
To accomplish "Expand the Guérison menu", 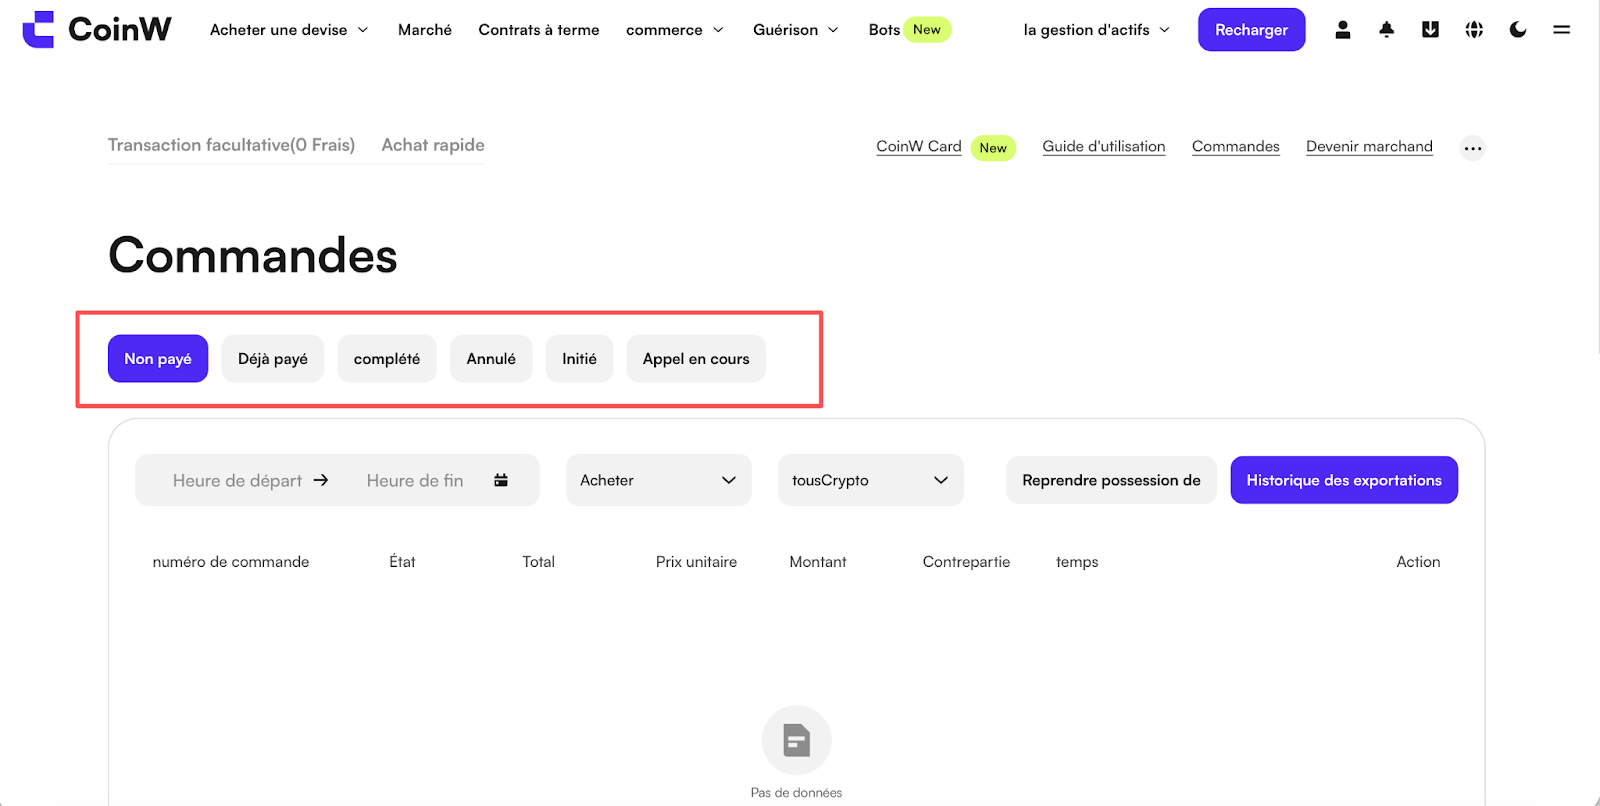I will (796, 30).
